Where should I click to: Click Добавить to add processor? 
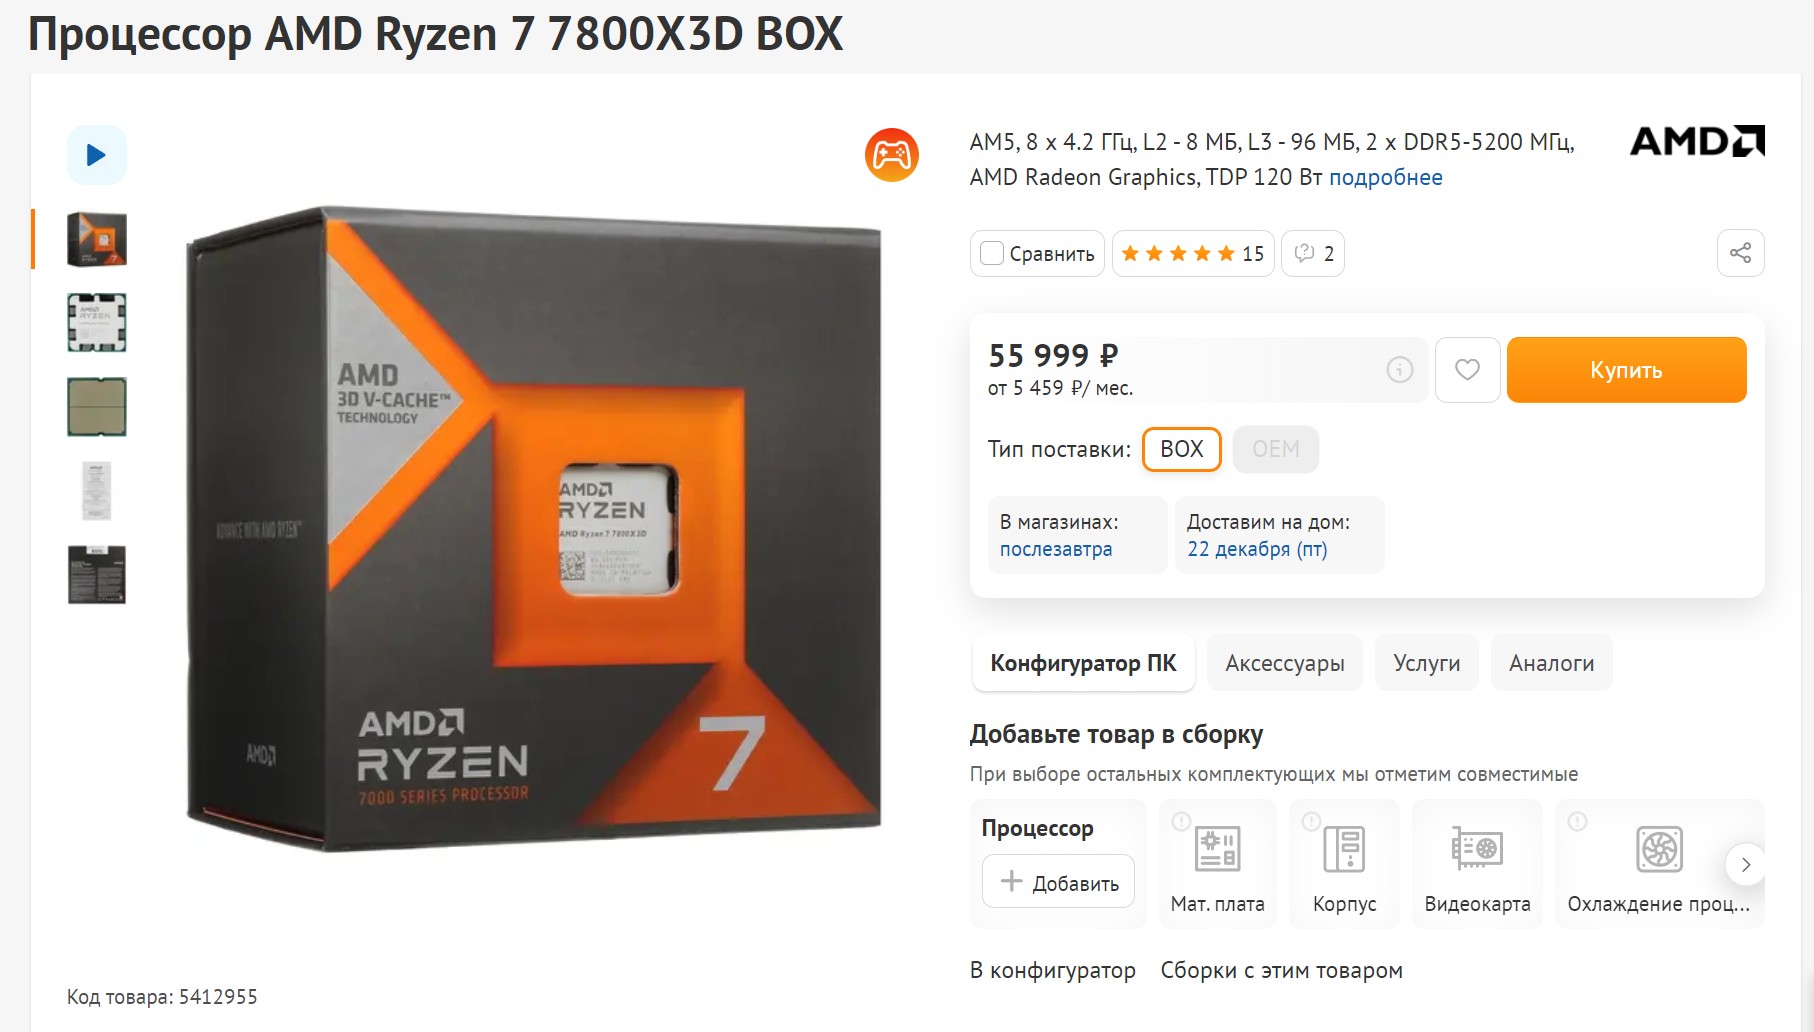tap(1058, 882)
